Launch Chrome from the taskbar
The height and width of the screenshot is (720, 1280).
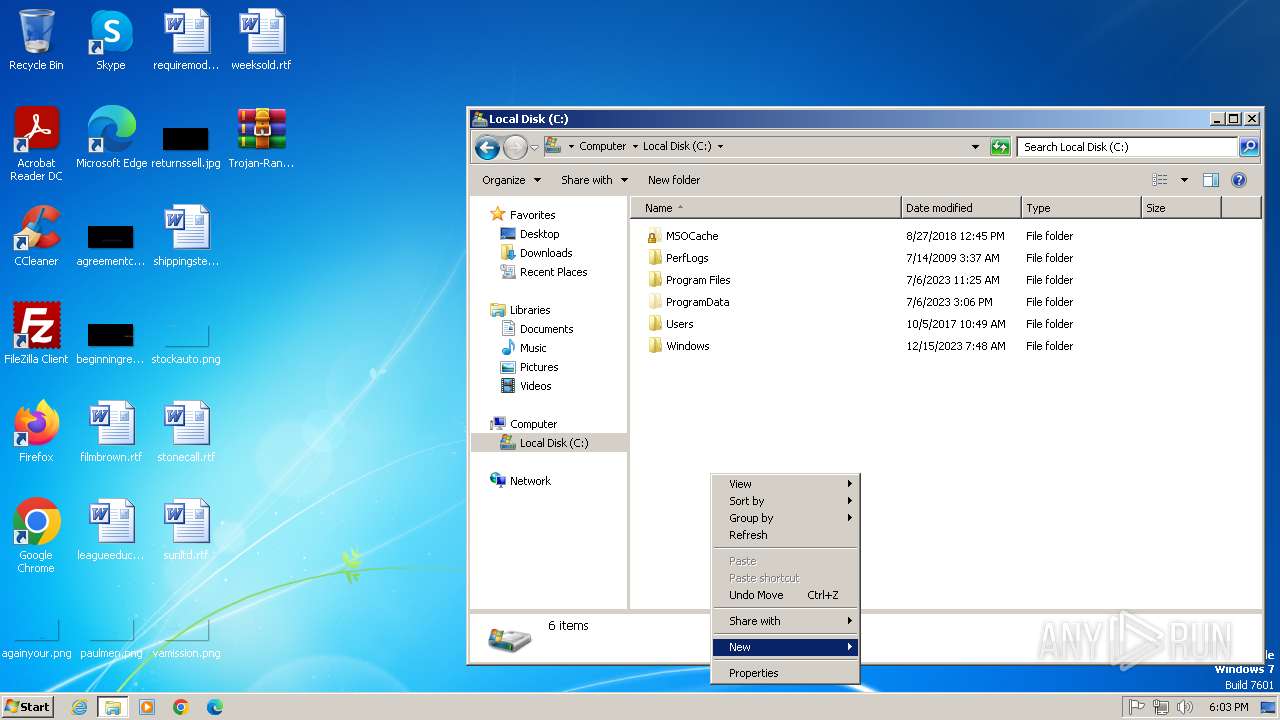click(181, 707)
